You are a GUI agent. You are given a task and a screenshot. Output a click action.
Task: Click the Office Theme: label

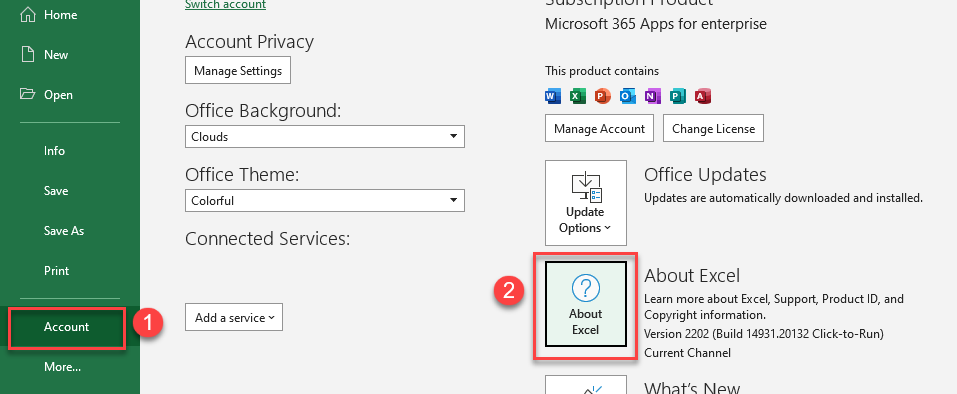242,175
